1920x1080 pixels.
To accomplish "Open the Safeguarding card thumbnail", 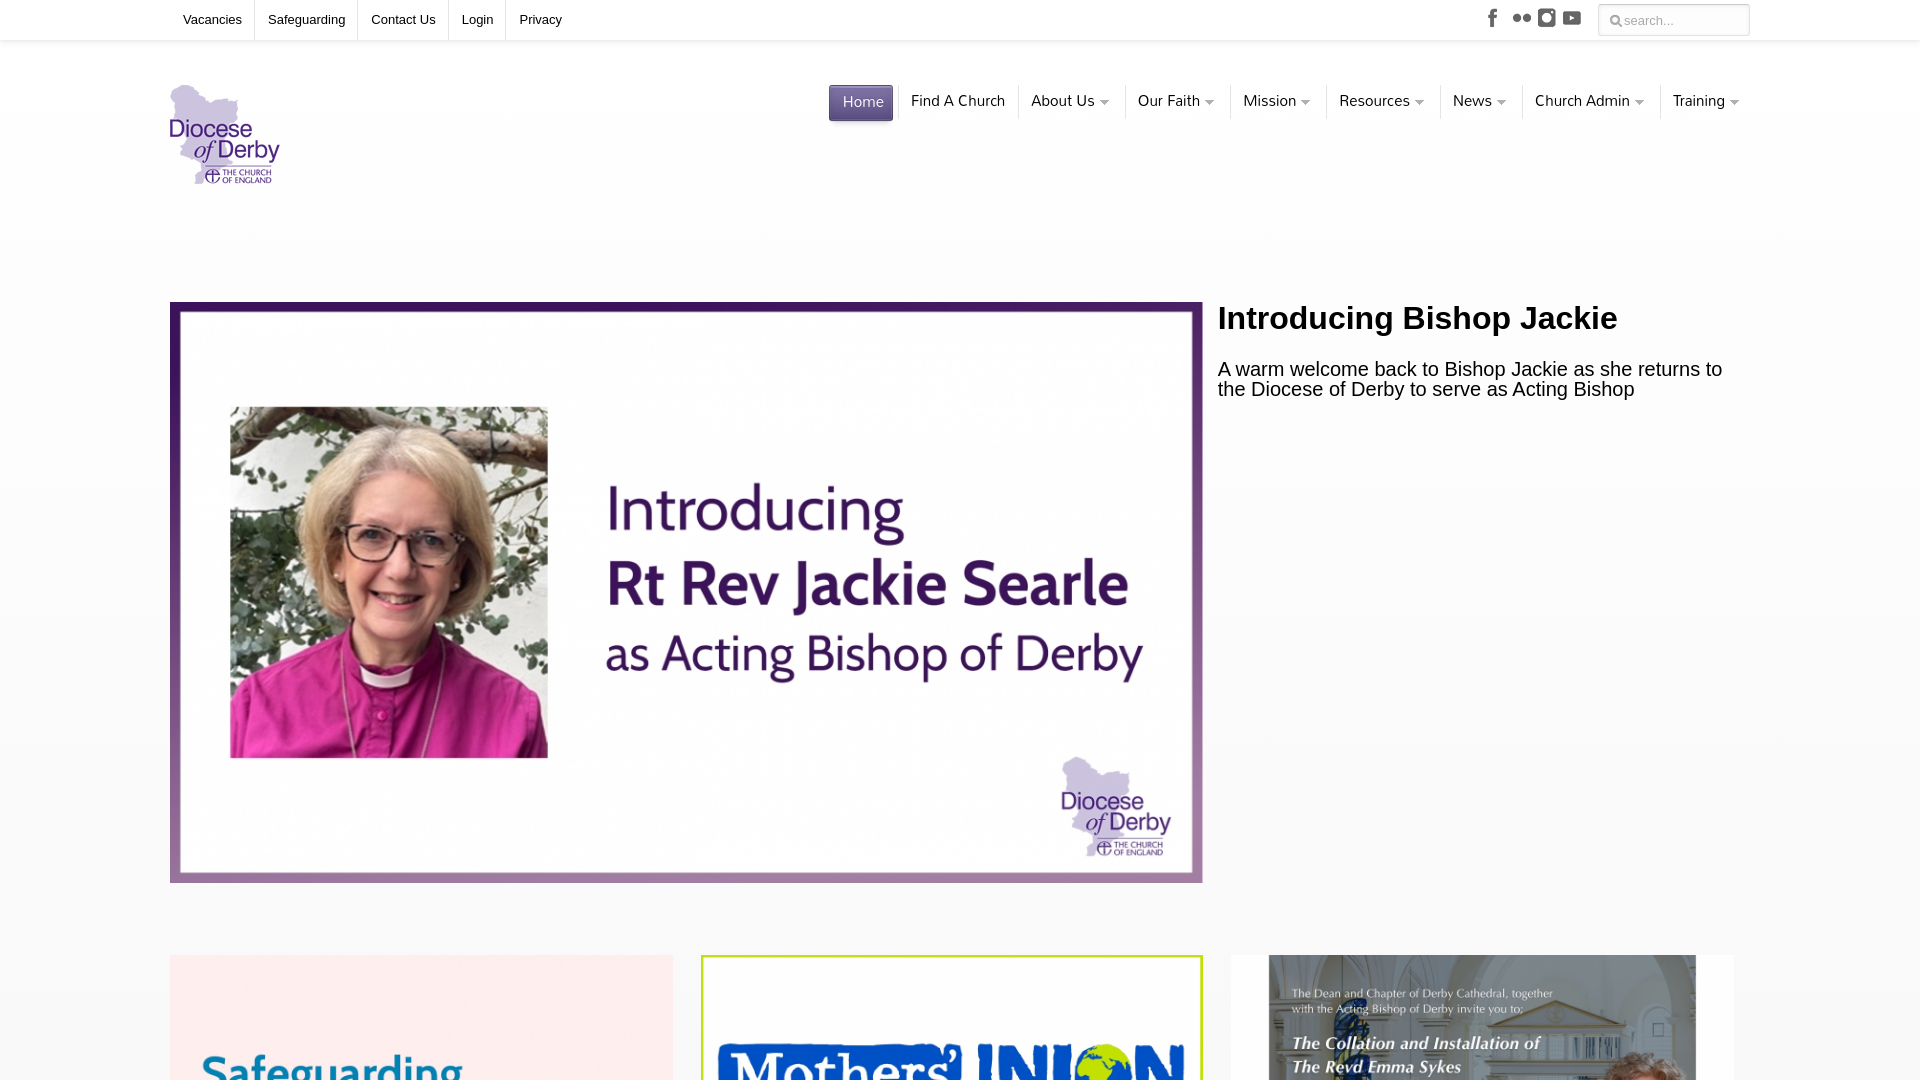I will (x=421, y=1017).
